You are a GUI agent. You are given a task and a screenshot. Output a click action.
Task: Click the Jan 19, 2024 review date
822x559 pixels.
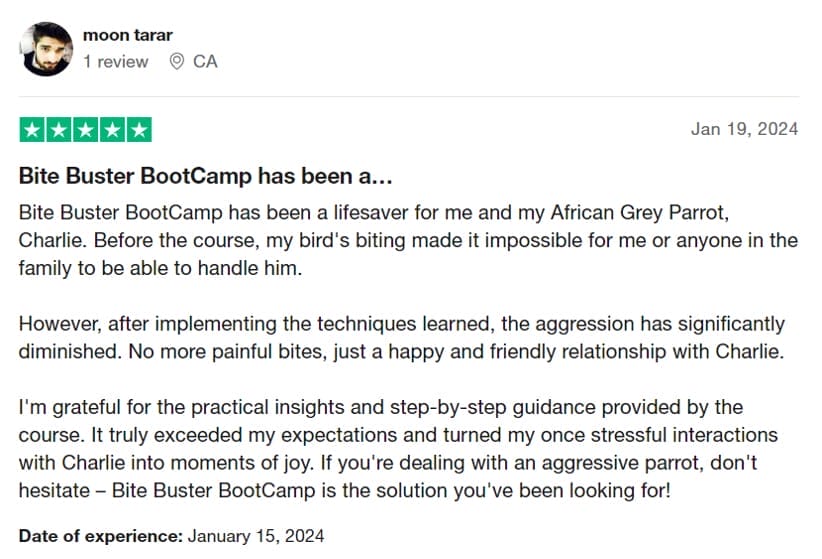coord(744,129)
